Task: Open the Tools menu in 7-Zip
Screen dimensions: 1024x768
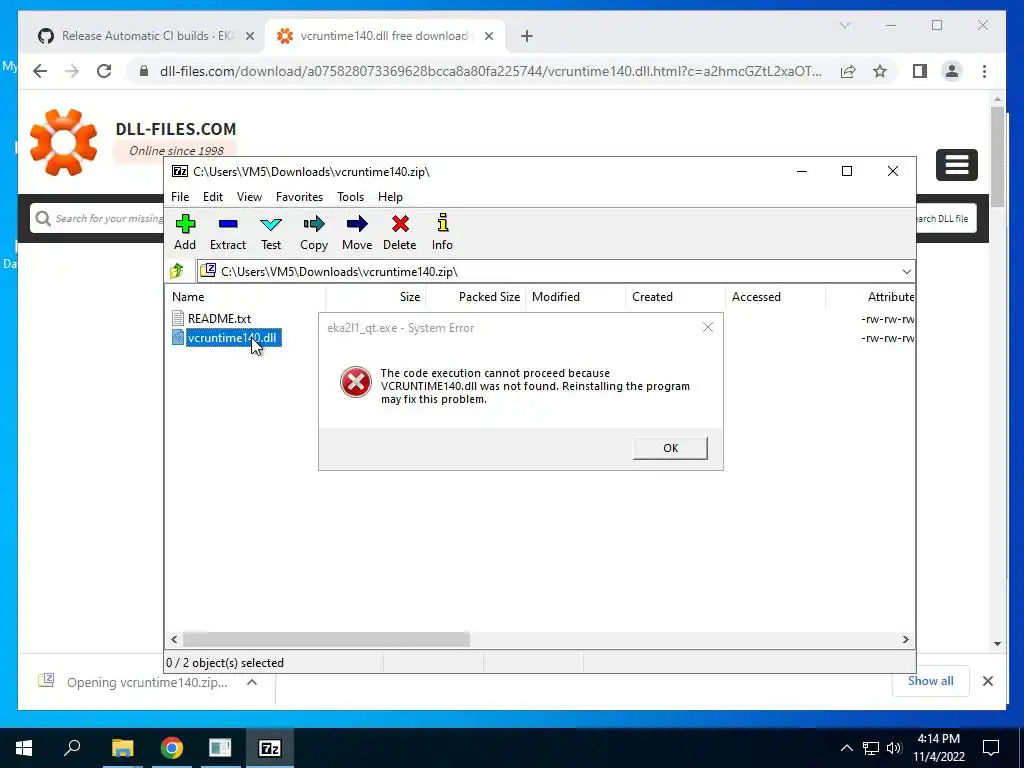Action: (350, 197)
